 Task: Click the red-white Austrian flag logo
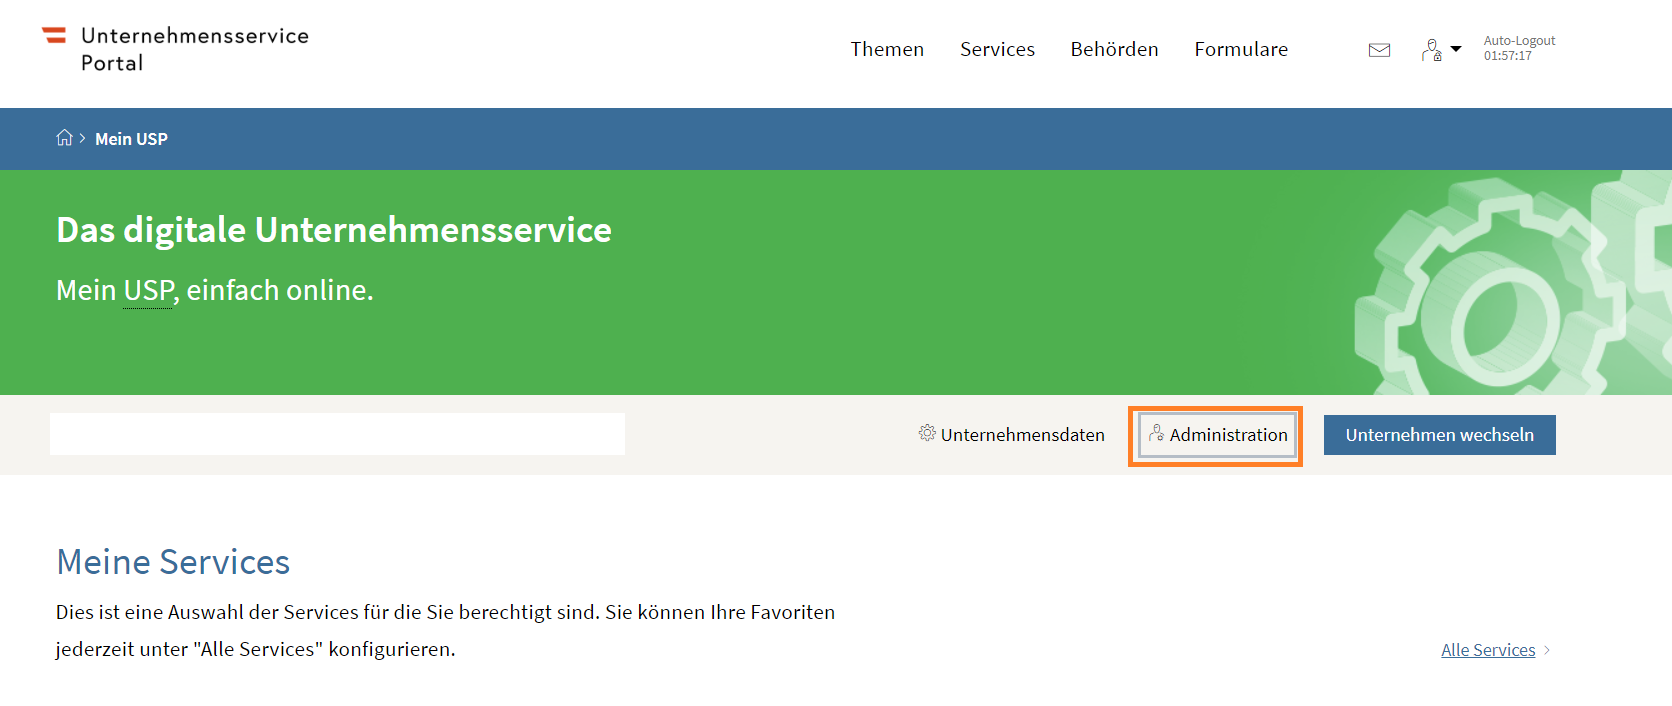click(54, 36)
